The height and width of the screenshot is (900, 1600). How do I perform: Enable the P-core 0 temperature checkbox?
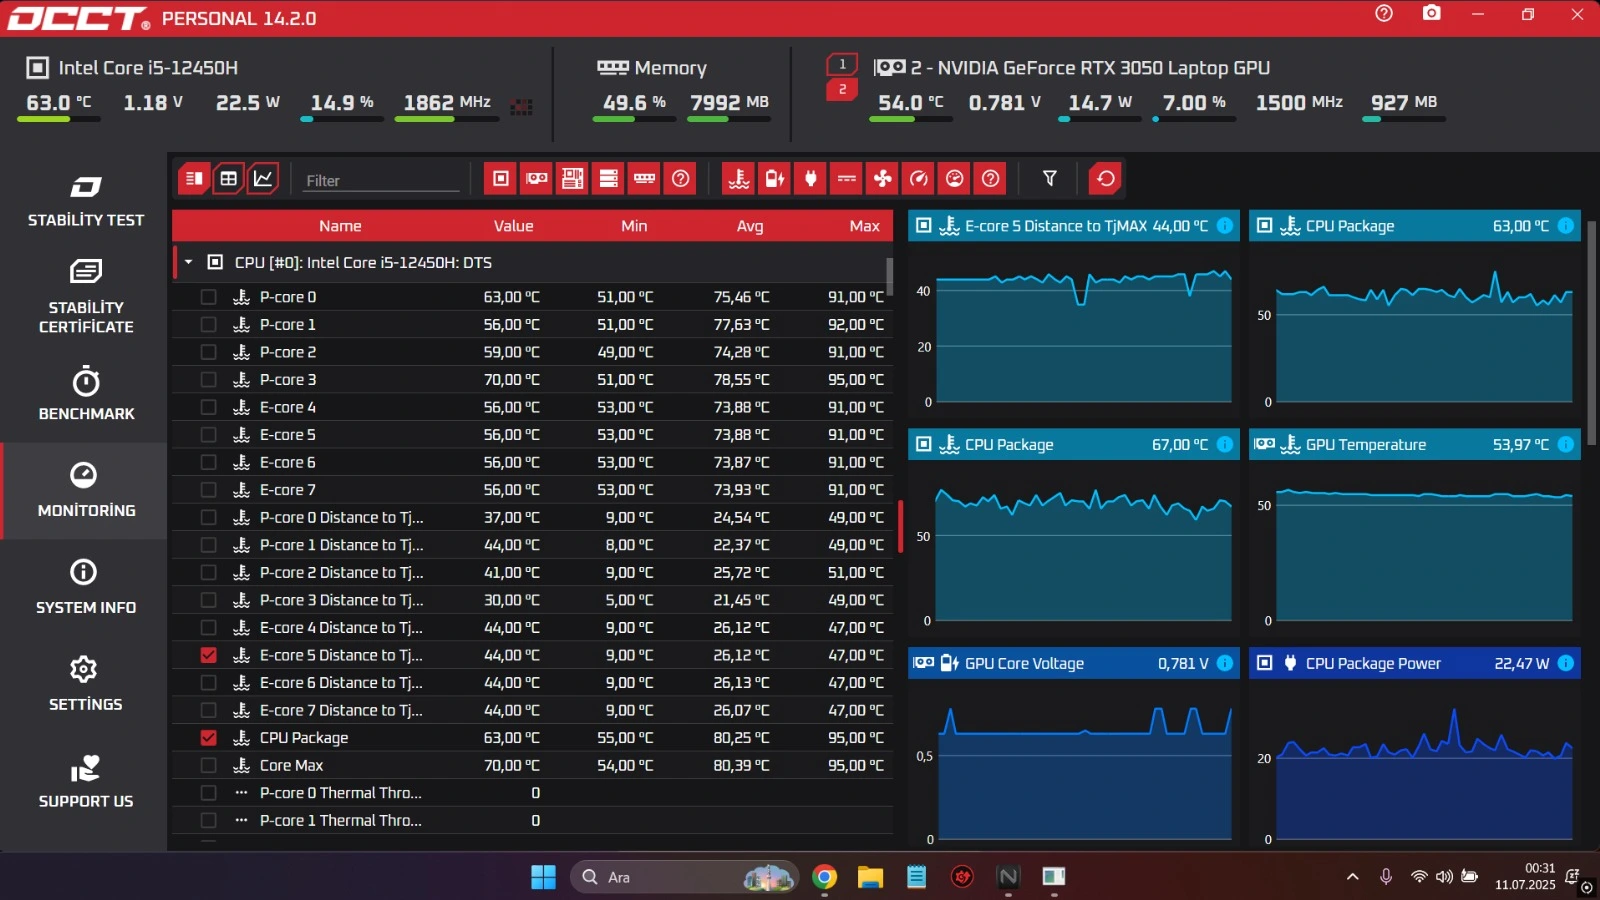click(x=208, y=297)
